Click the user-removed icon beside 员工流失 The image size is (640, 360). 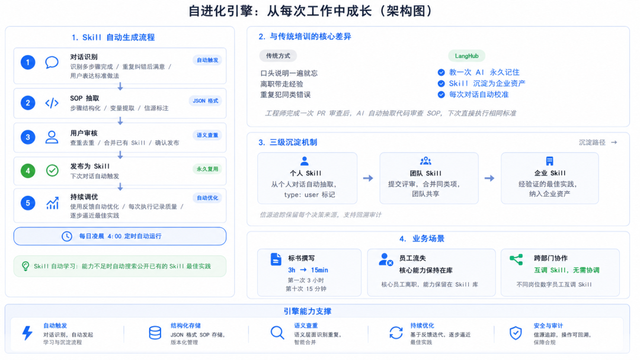point(385,259)
